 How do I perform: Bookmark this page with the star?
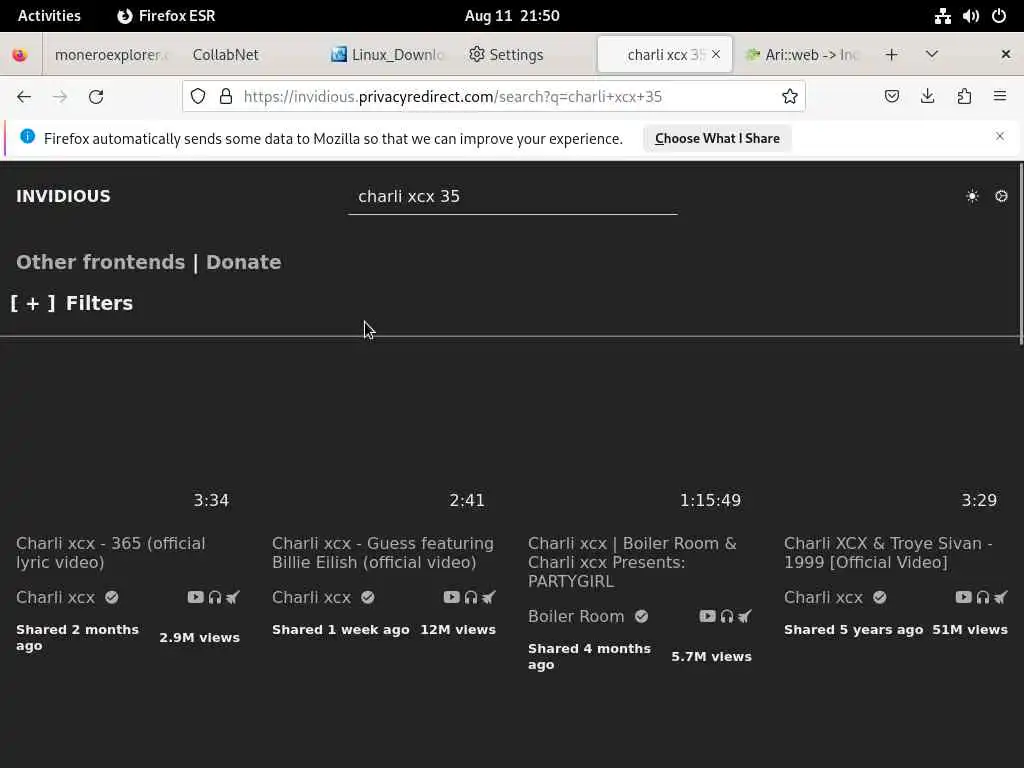tap(790, 97)
